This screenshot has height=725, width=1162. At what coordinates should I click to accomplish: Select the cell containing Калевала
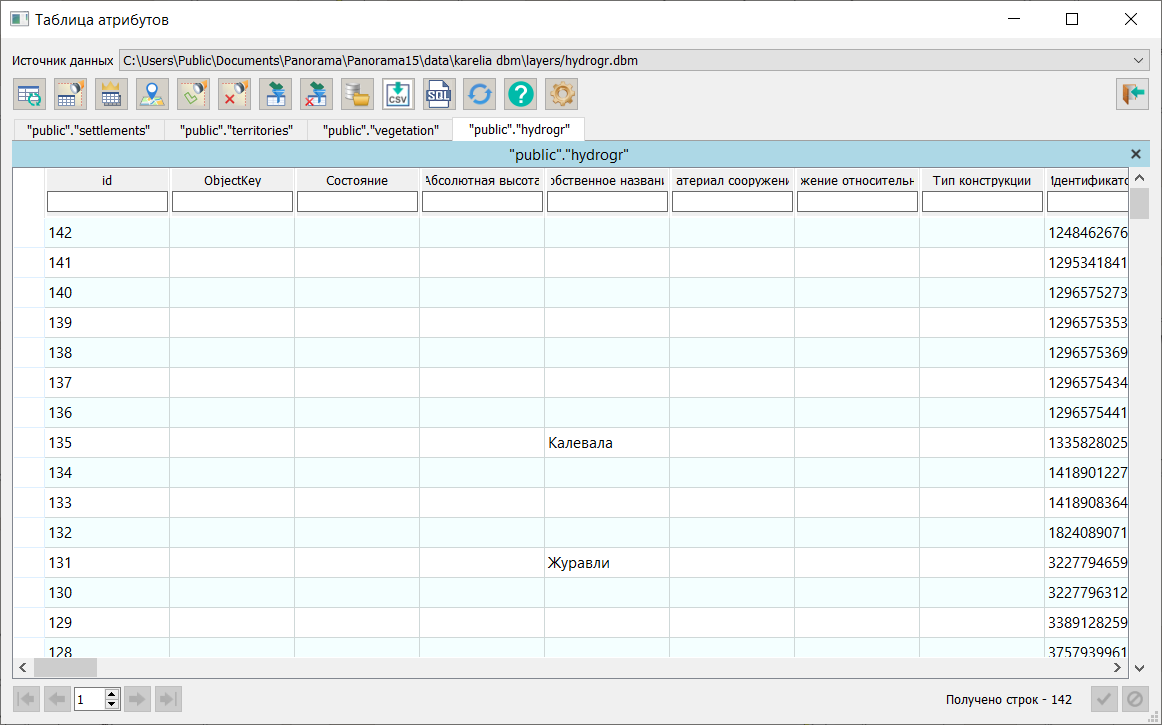606,443
